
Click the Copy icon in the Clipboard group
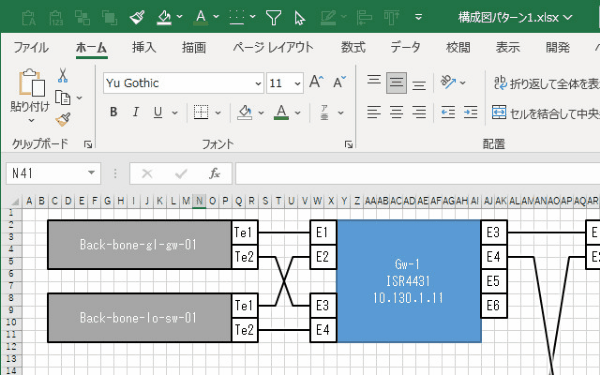point(63,98)
